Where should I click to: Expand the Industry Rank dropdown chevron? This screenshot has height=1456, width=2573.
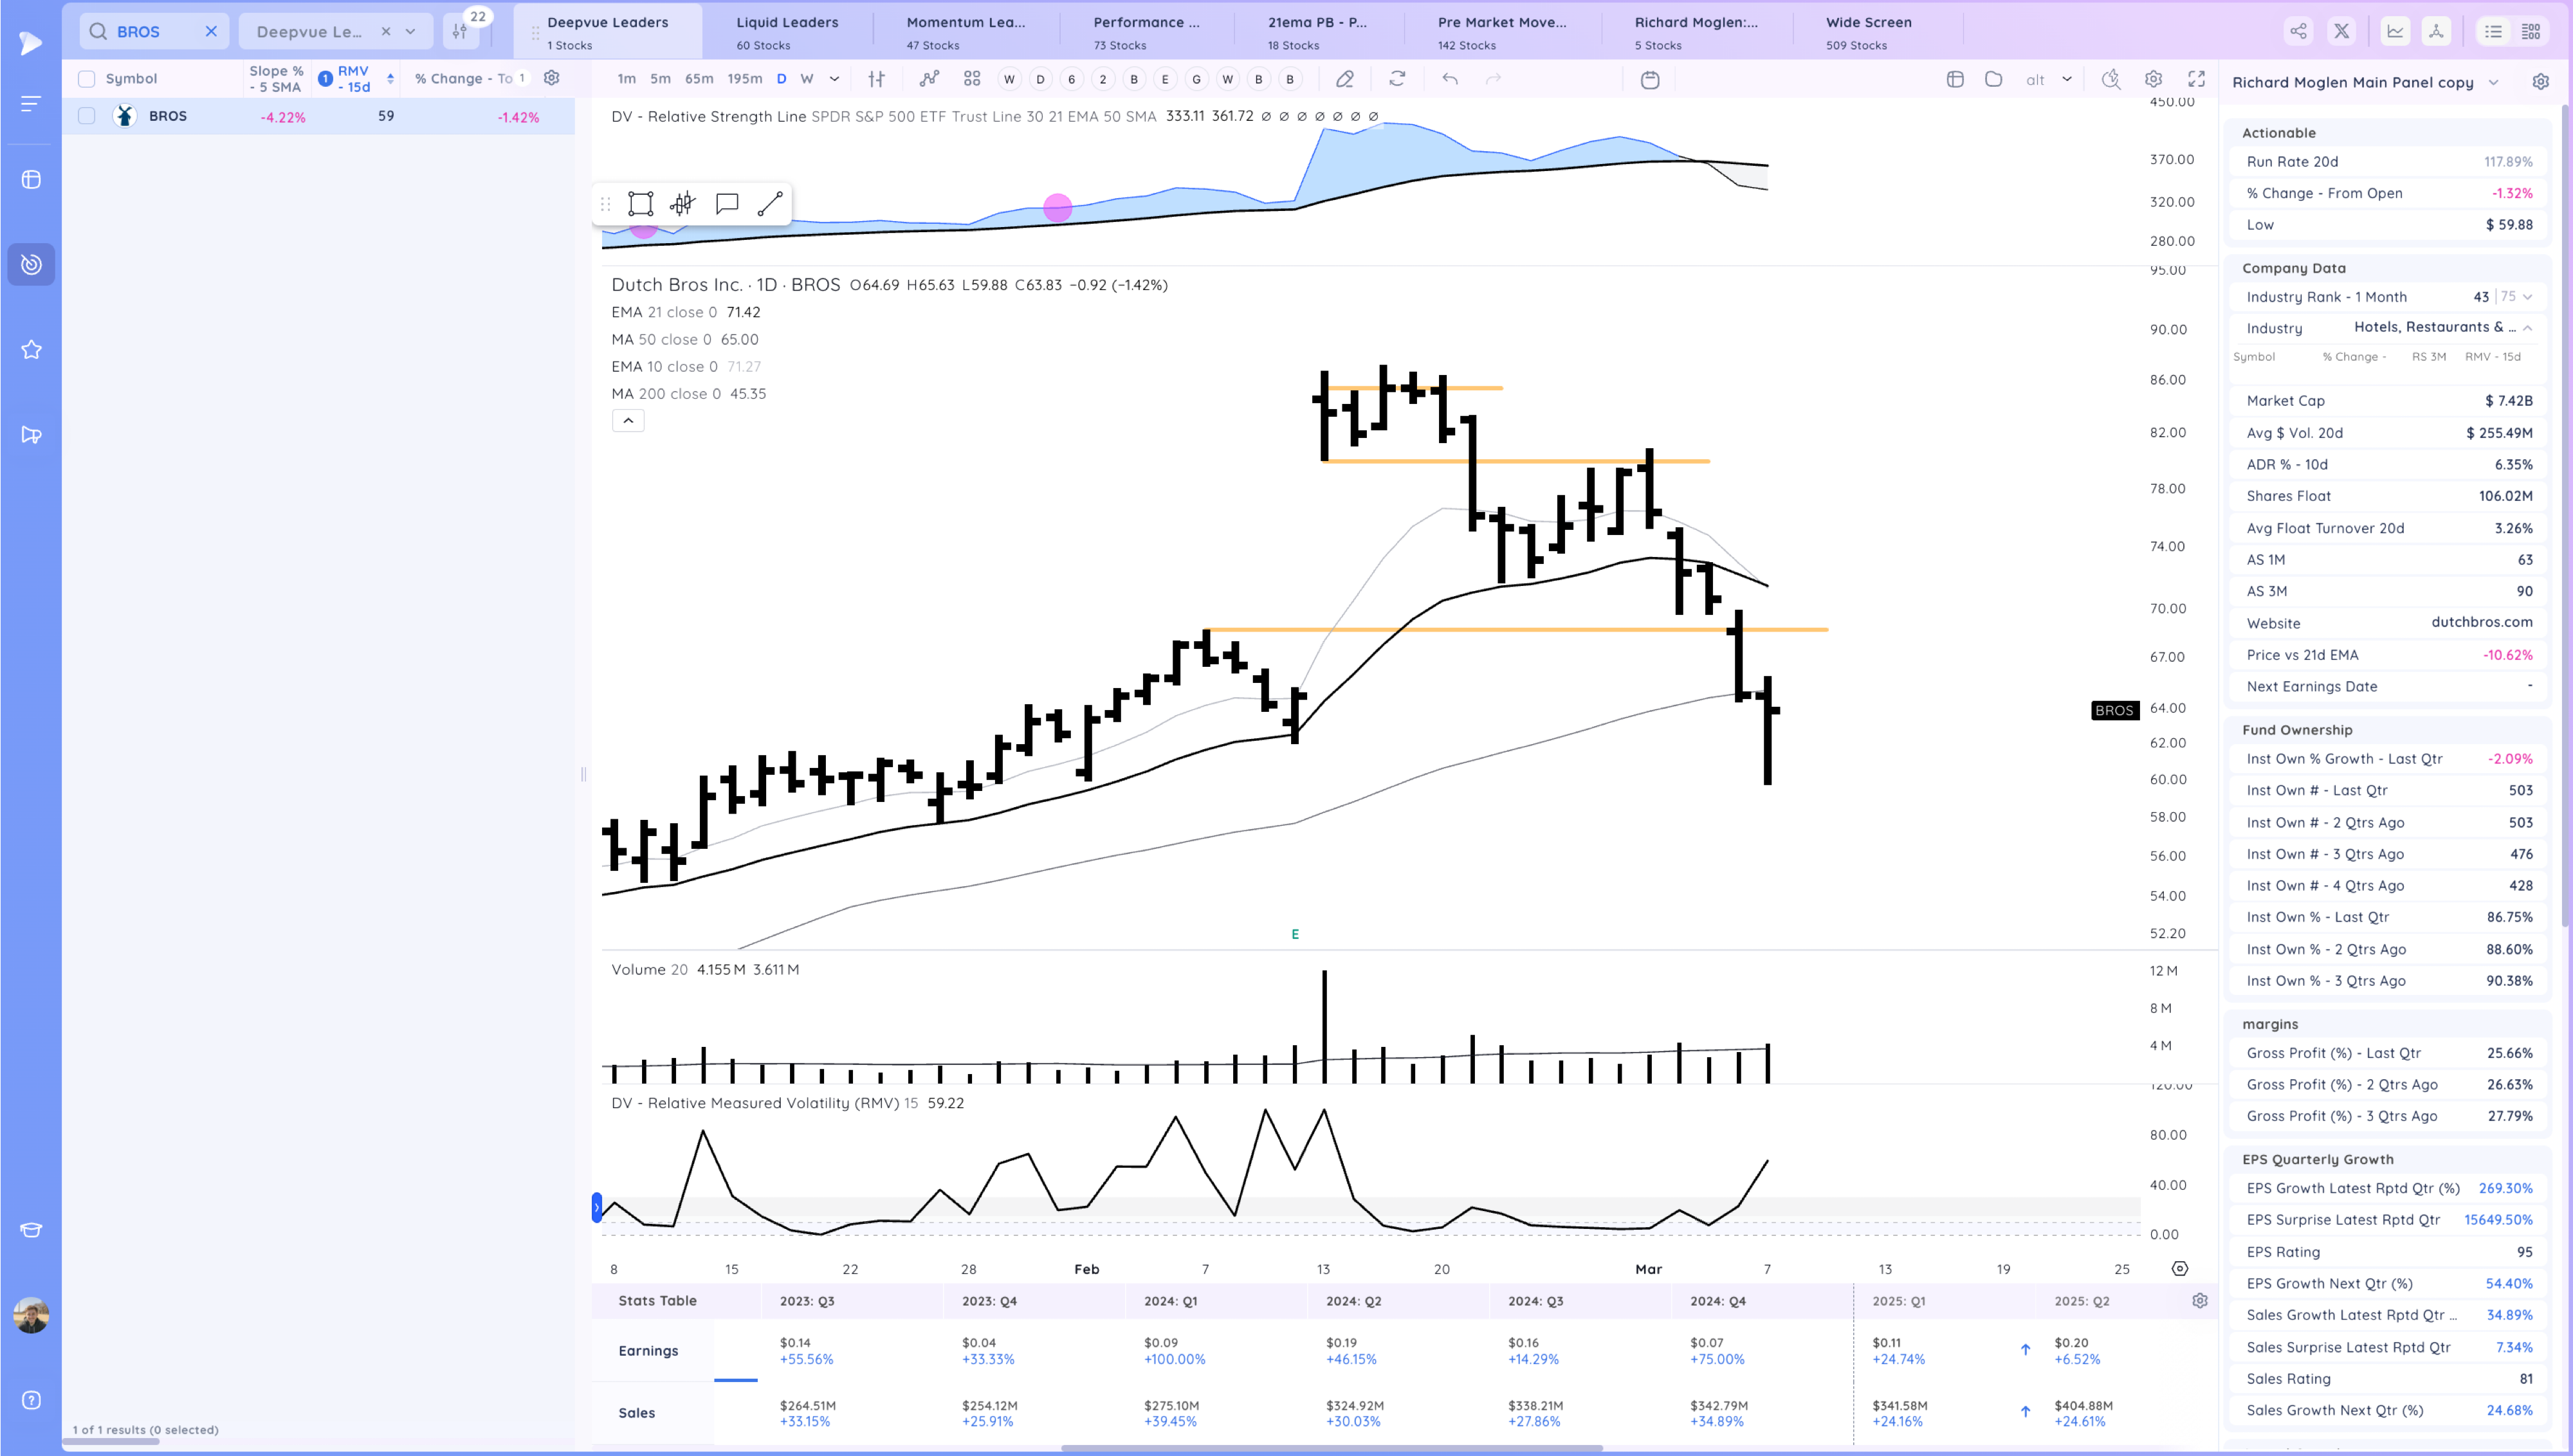point(2528,296)
